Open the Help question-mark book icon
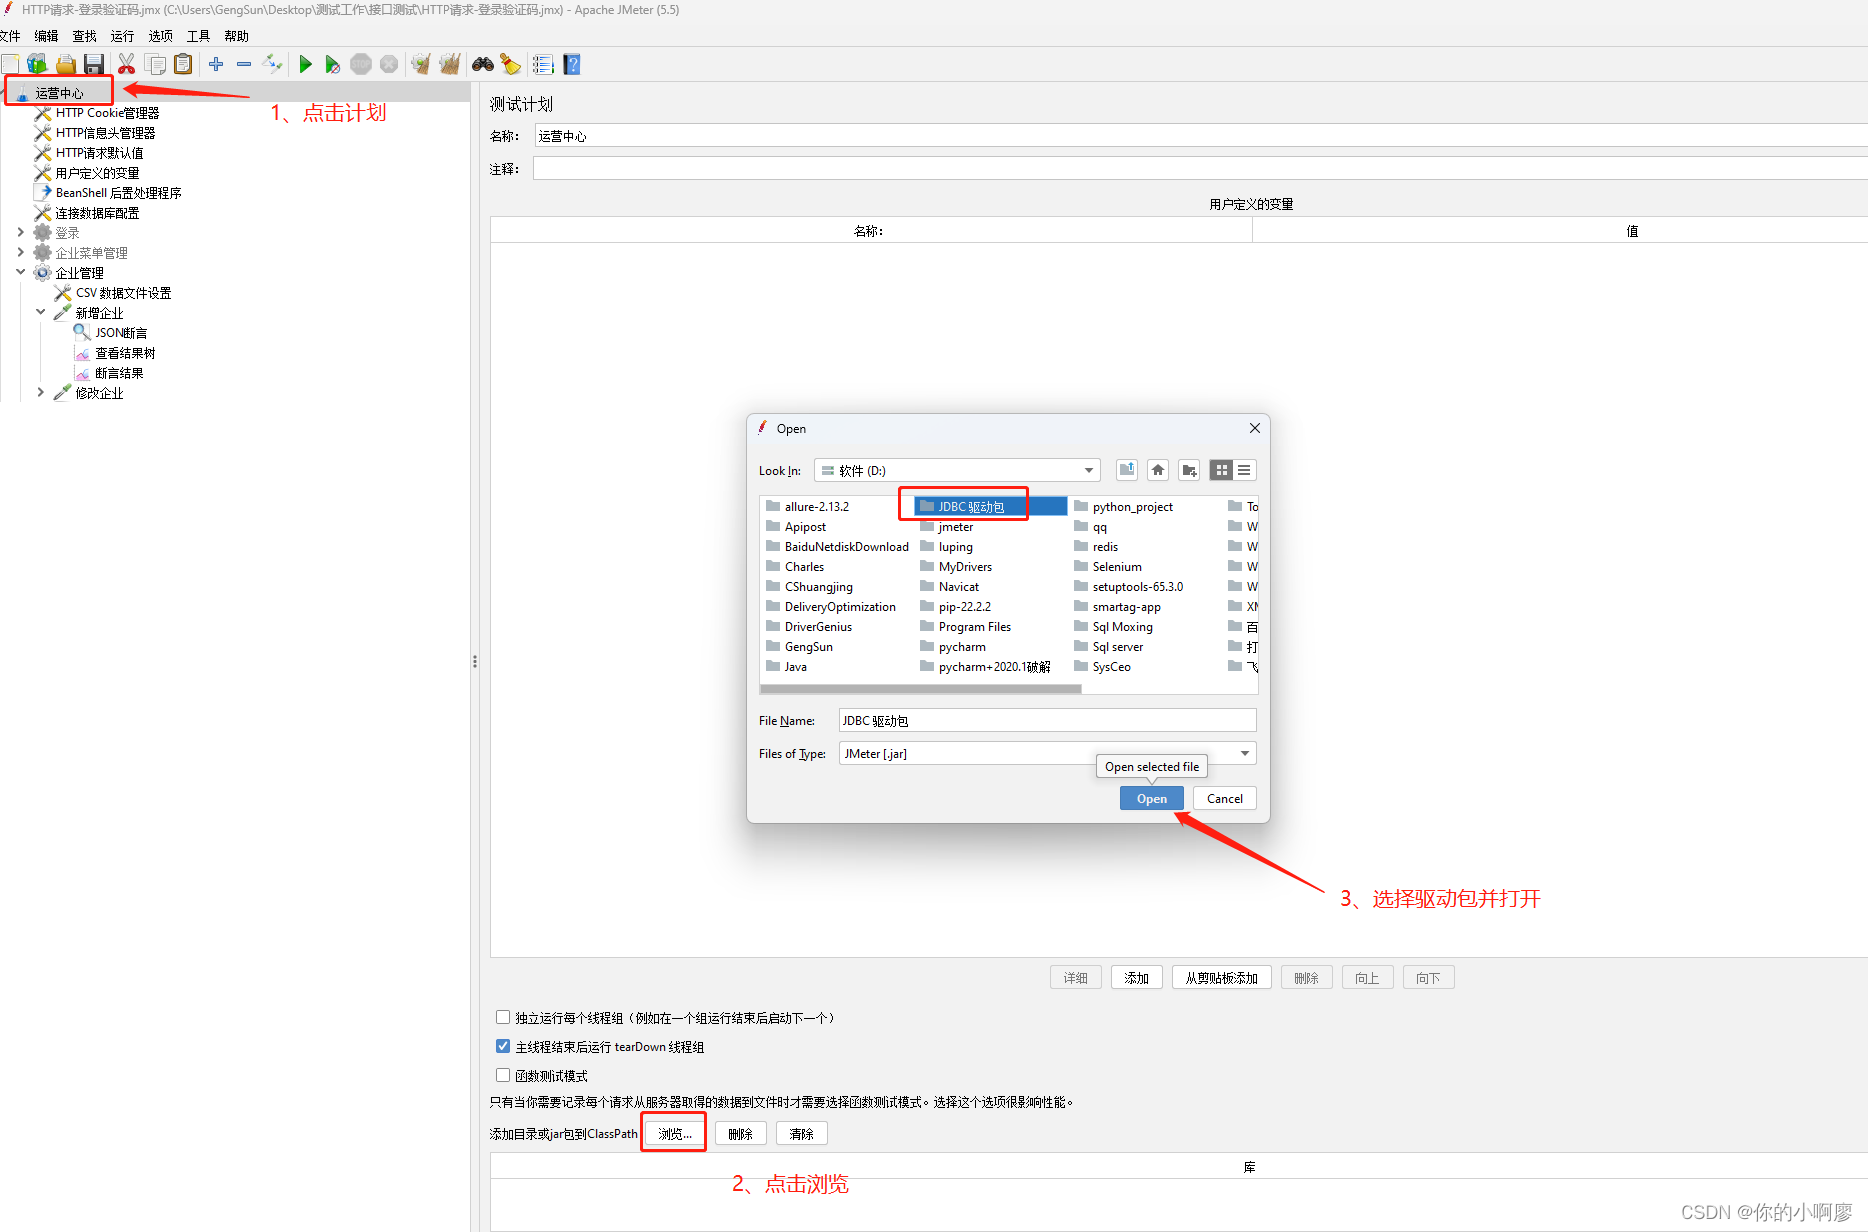 tap(572, 65)
